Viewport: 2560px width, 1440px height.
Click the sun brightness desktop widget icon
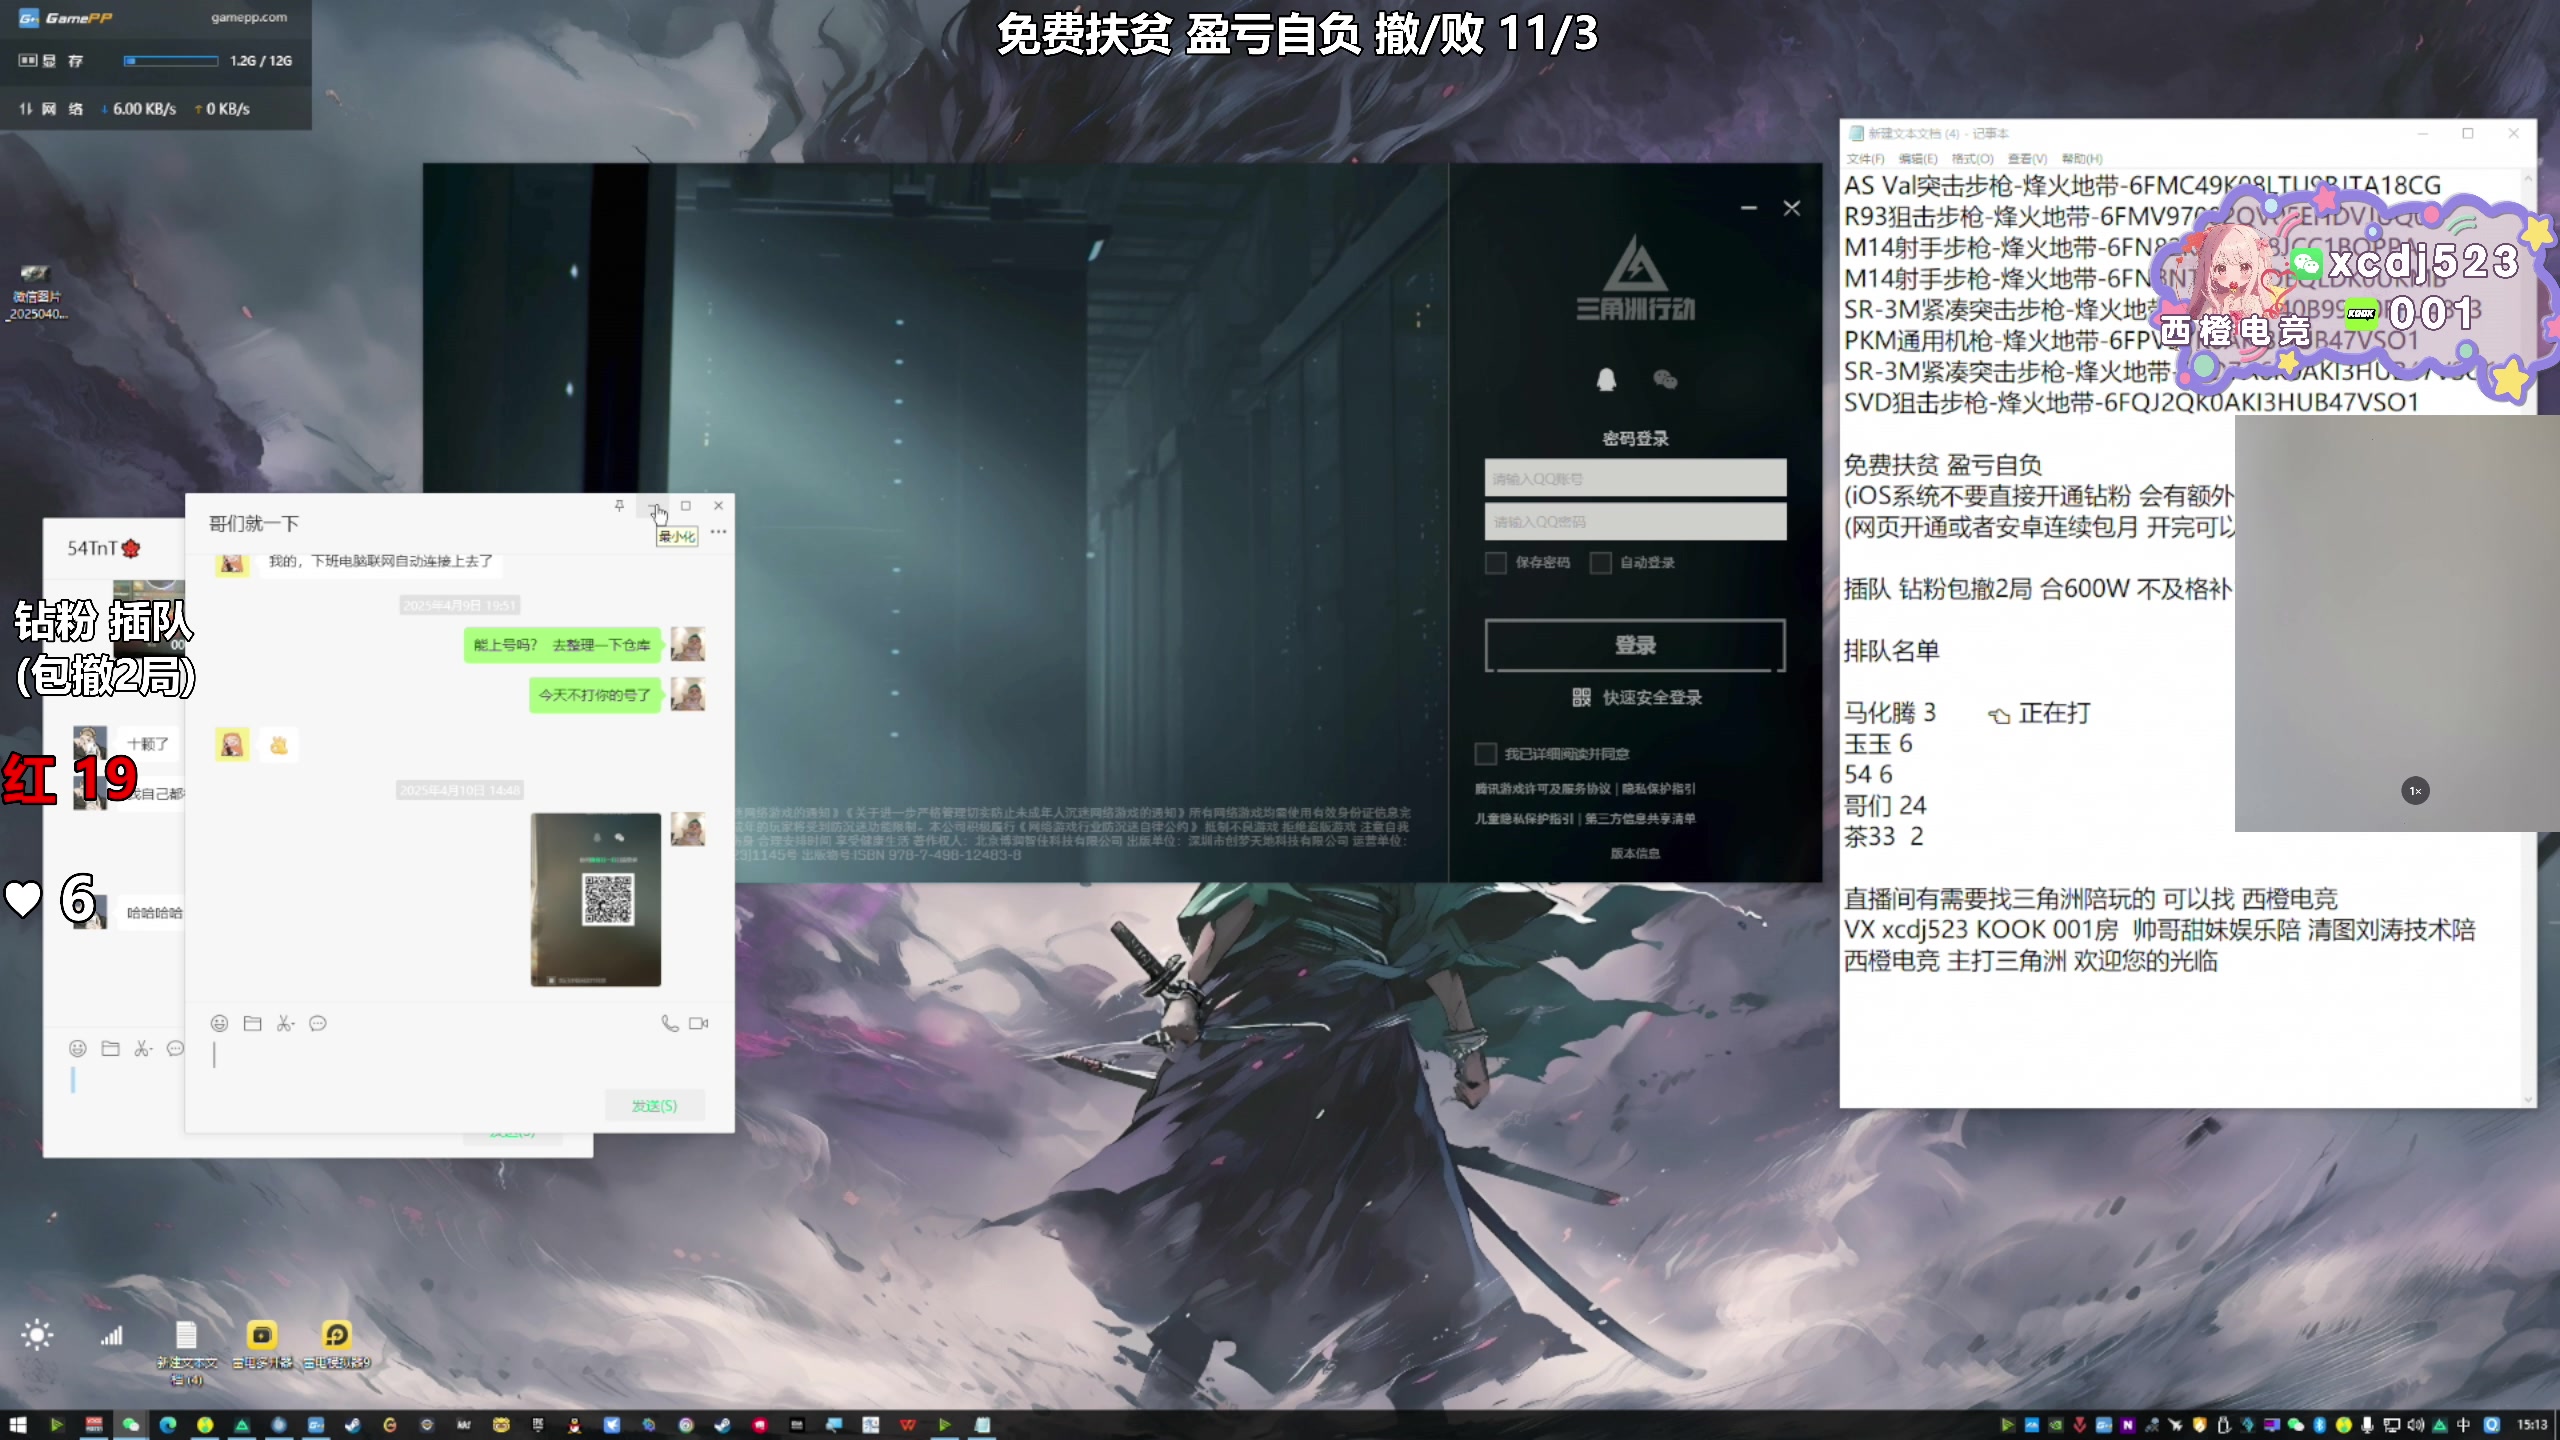point(37,1335)
